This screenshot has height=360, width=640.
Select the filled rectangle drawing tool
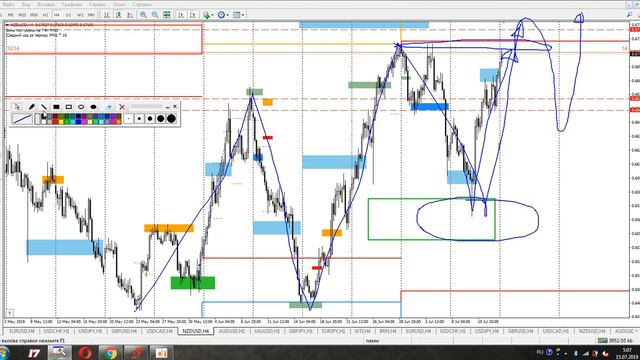click(x=56, y=107)
